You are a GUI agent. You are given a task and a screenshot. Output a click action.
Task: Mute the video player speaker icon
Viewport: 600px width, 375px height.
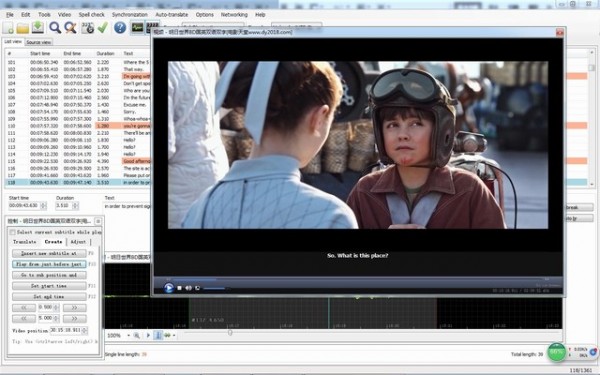coord(188,288)
